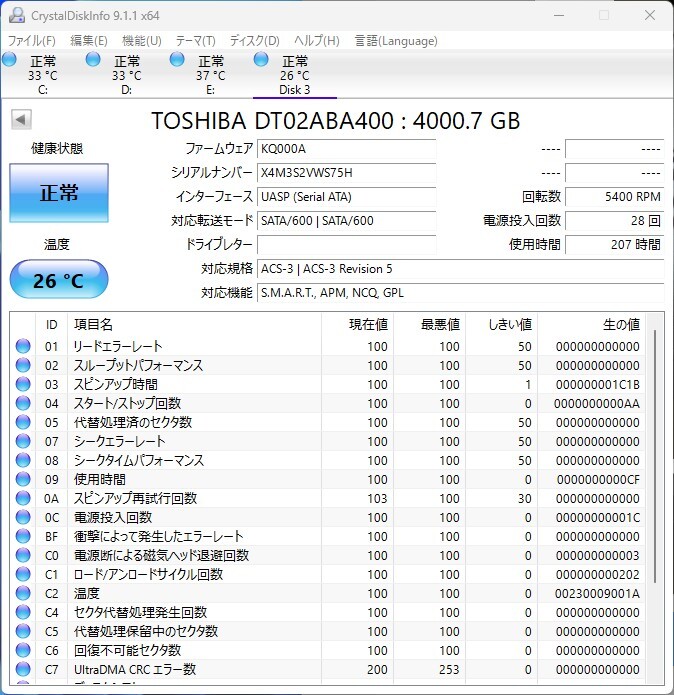
Task: Open the テーマ(T) menu
Action: coord(195,41)
